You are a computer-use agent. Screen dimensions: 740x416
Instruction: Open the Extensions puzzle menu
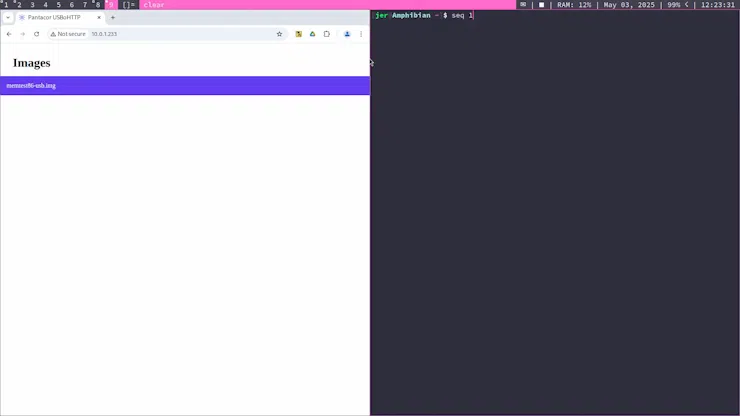coord(327,34)
